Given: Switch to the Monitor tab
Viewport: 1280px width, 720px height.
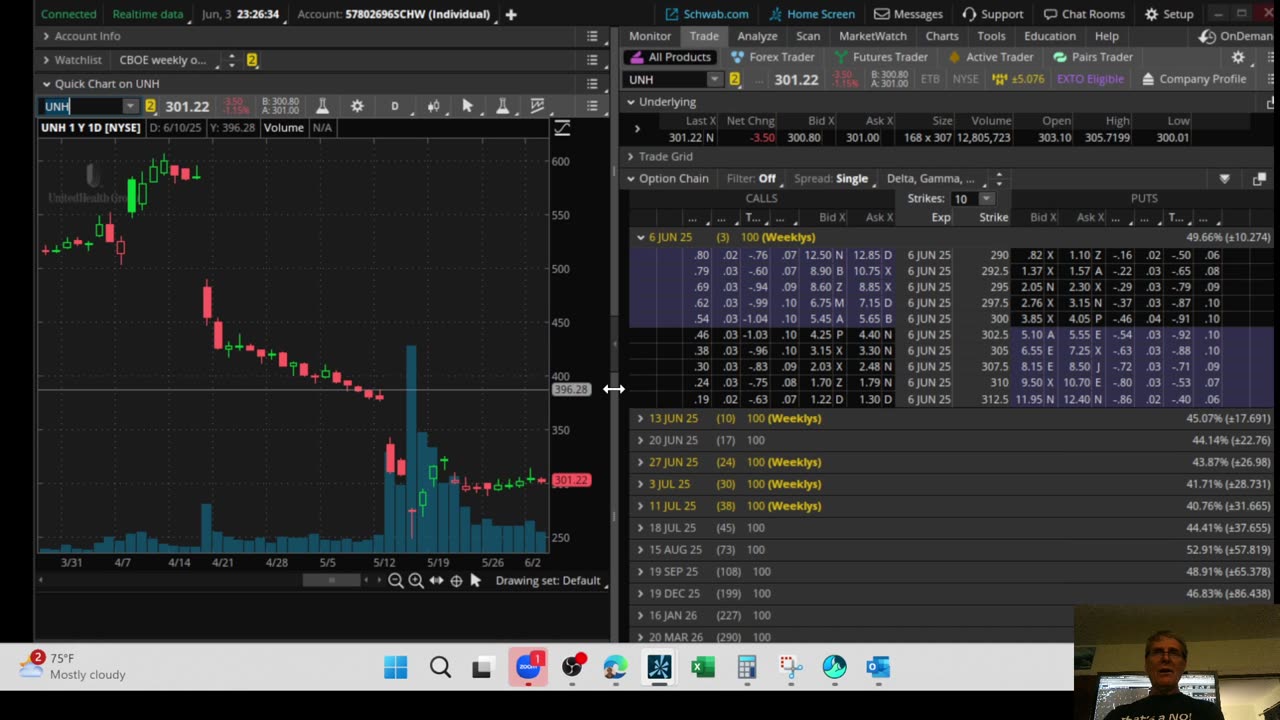Looking at the screenshot, I should 650,36.
